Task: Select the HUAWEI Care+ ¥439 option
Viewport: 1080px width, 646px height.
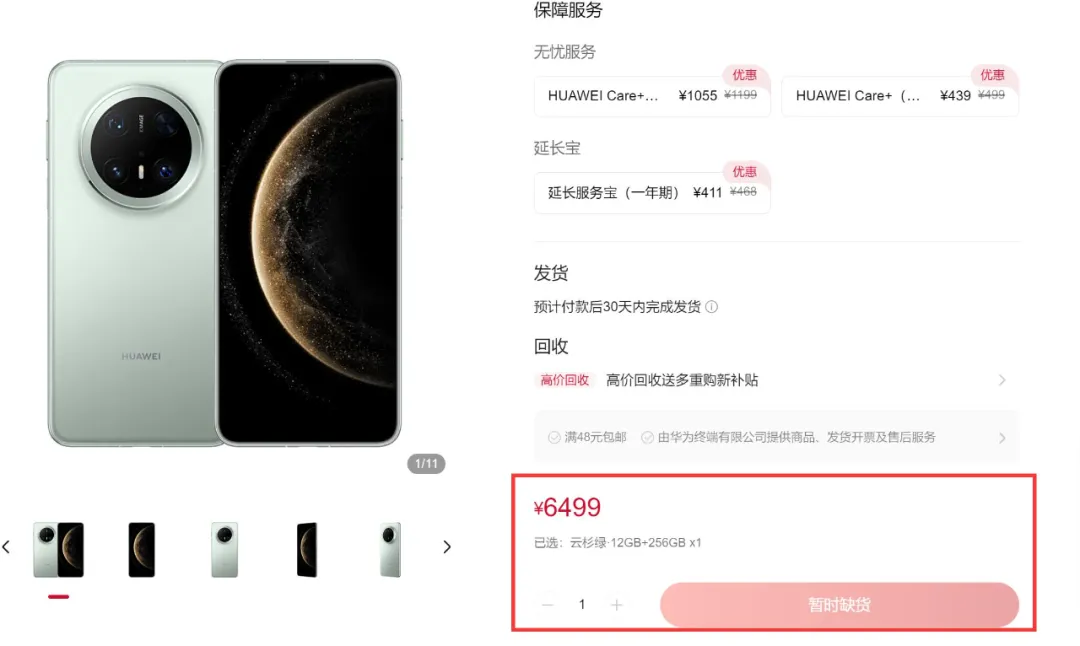Action: 900,96
